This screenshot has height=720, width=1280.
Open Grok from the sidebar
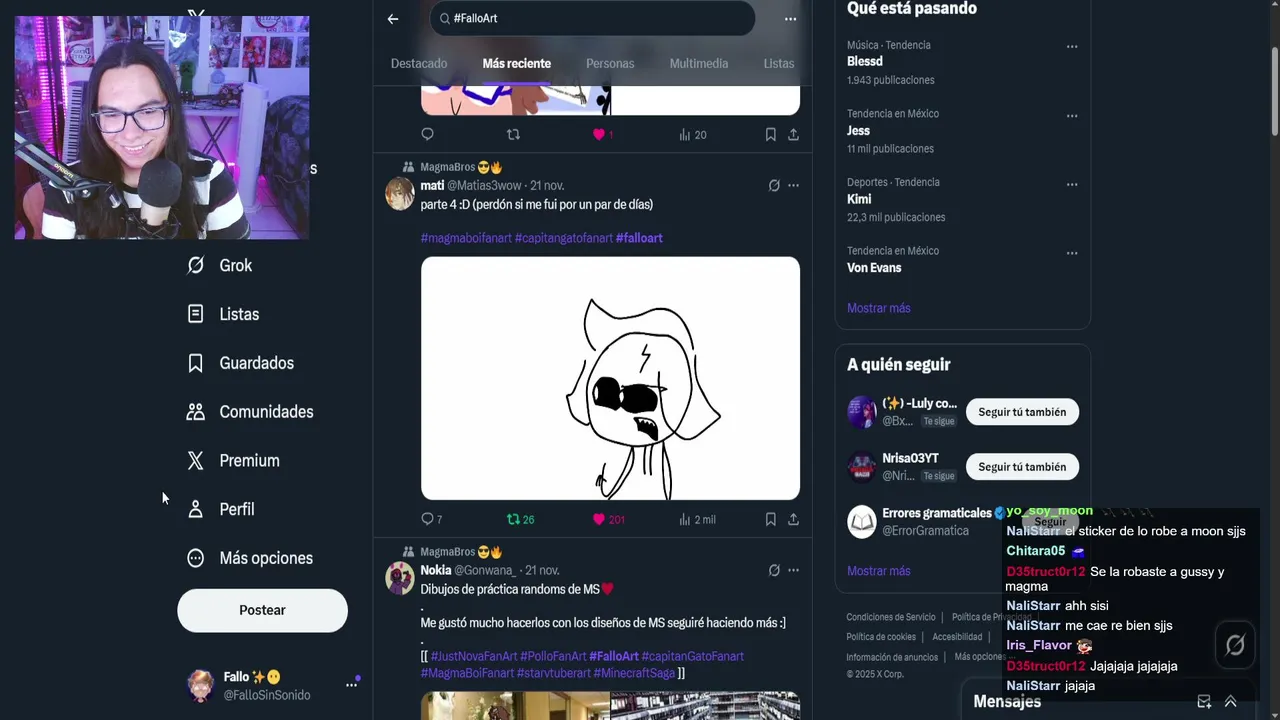click(x=220, y=265)
